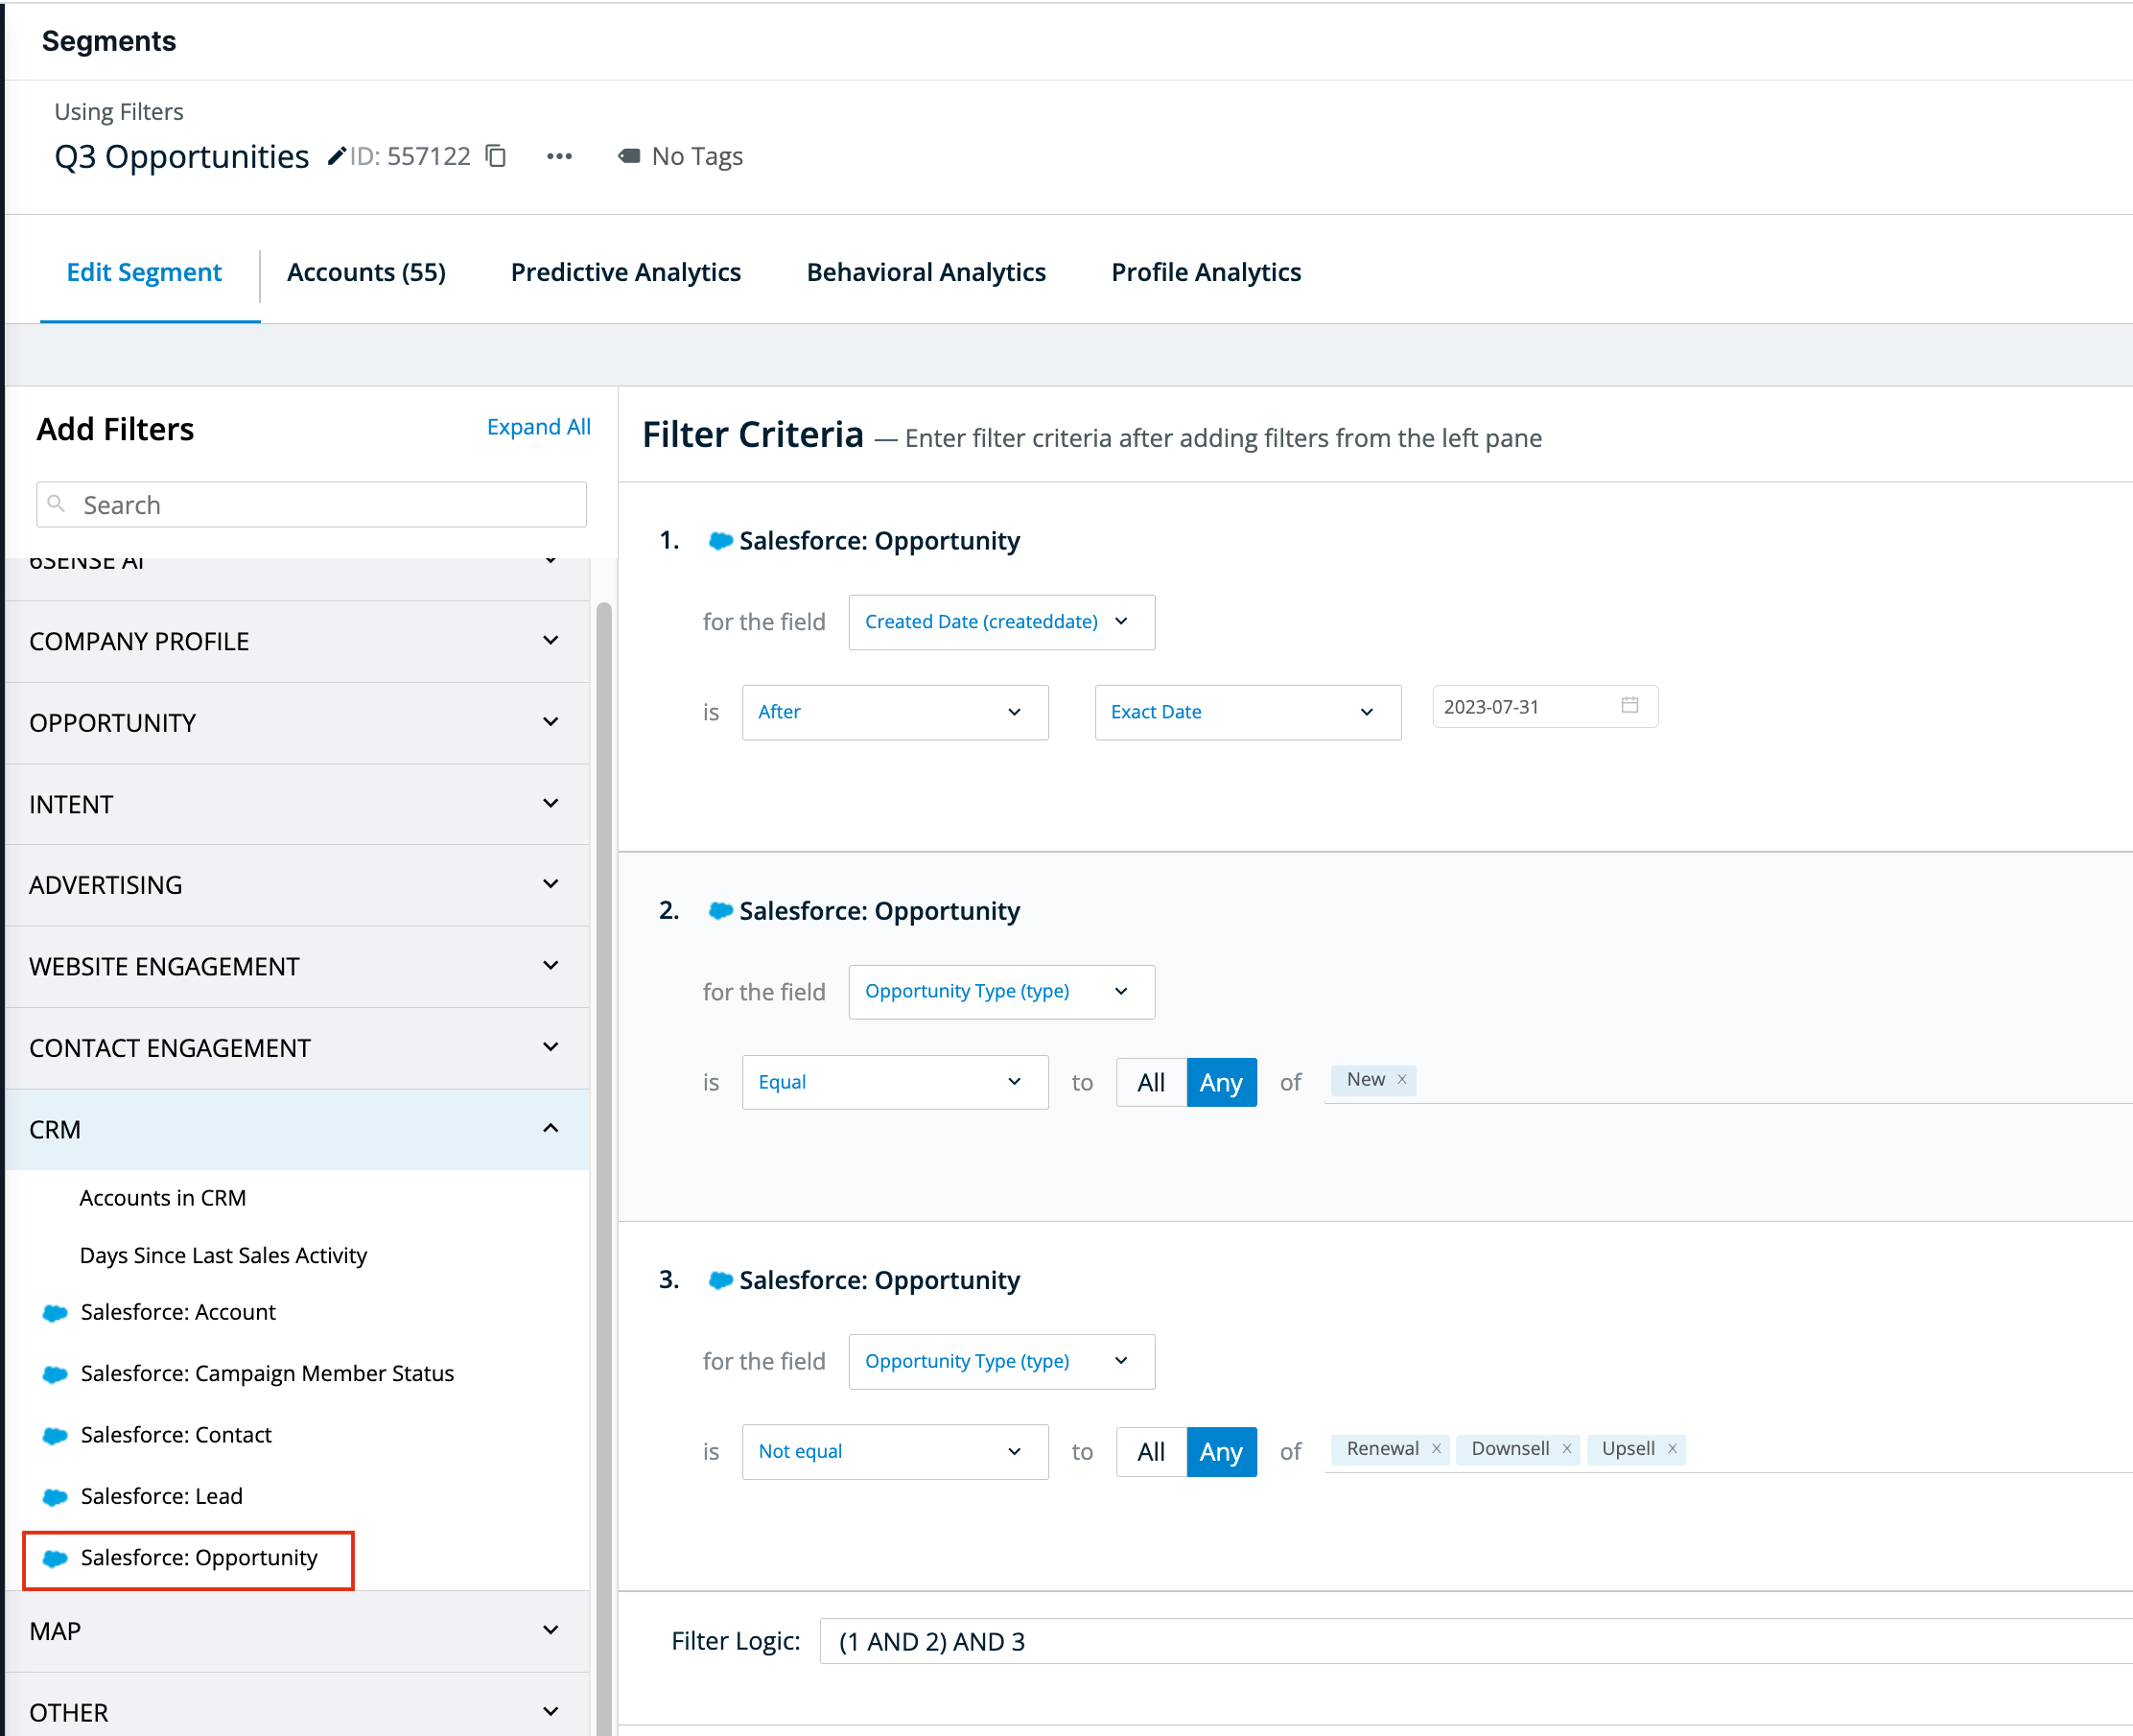Click Salesforce cloud icon of filter 1
The image size is (2133, 1736).
coord(720,541)
